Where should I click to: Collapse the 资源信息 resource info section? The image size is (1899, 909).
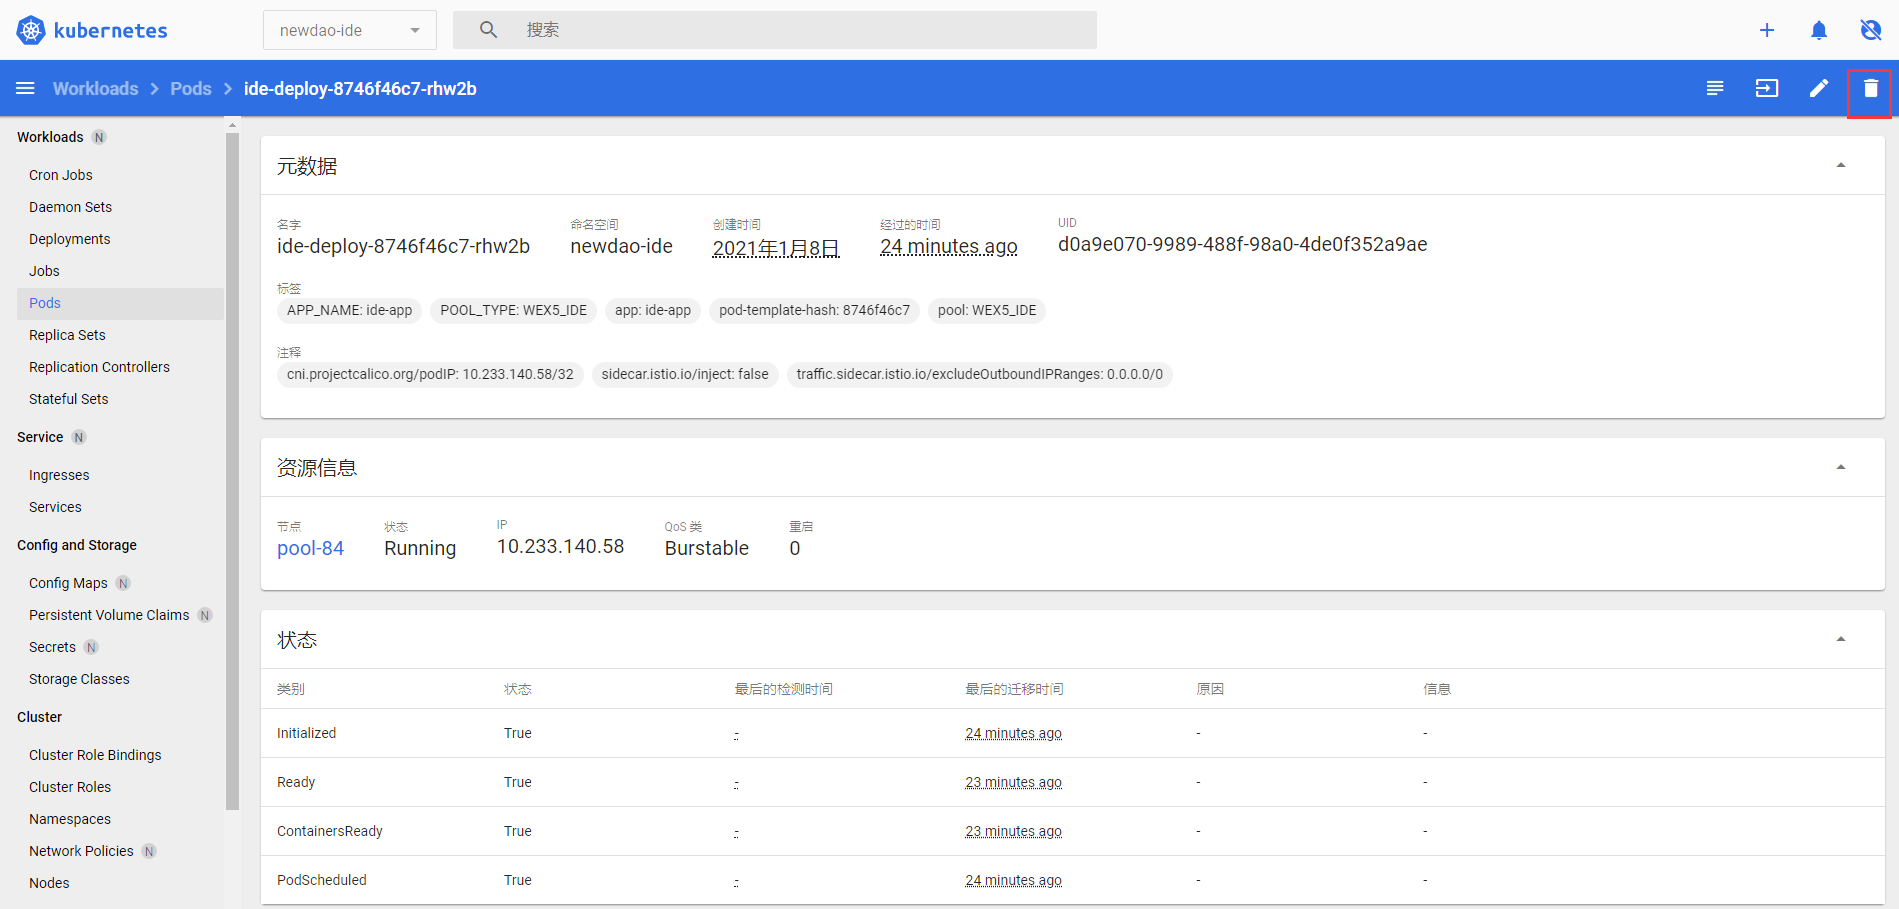coord(1840,468)
